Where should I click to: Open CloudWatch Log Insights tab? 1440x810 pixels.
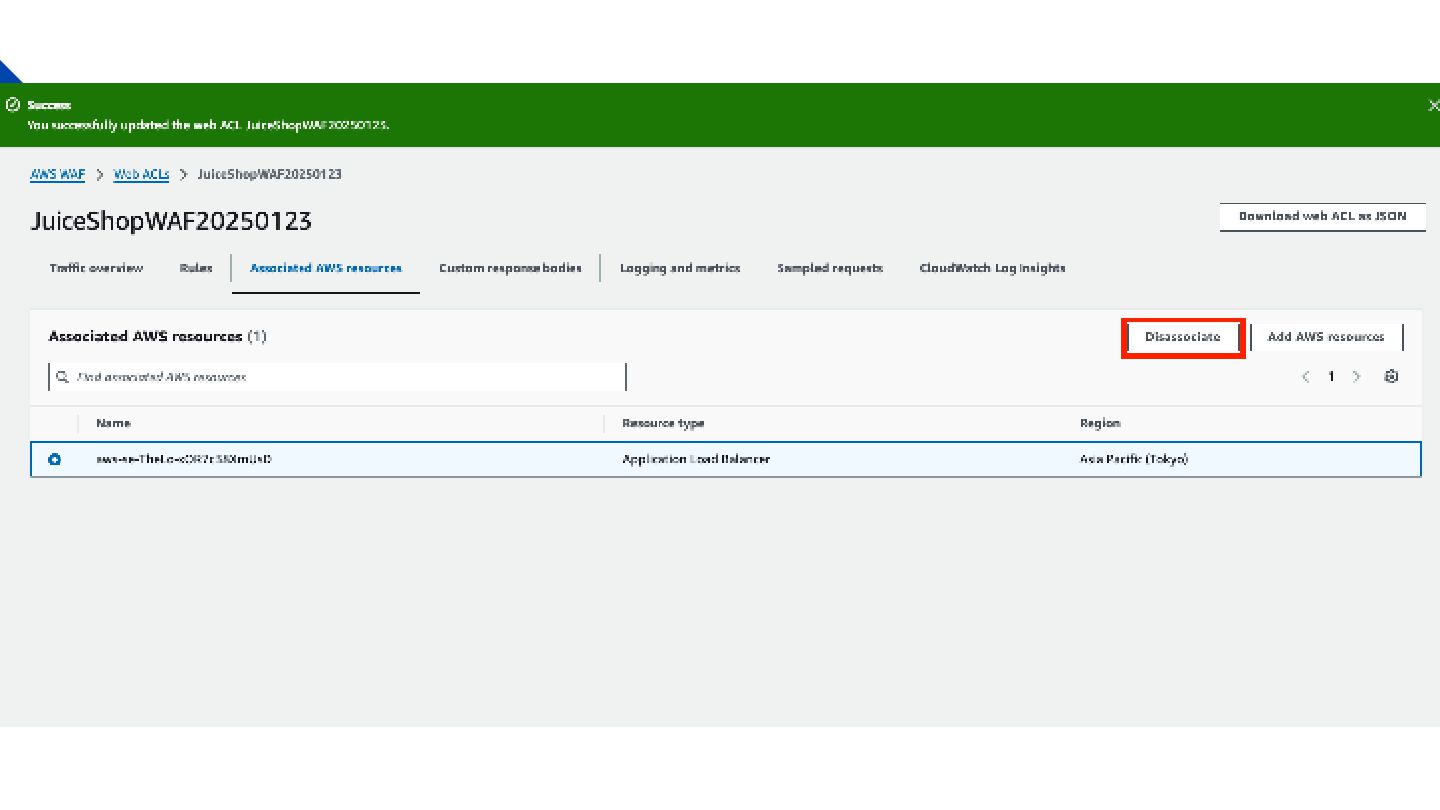point(992,268)
